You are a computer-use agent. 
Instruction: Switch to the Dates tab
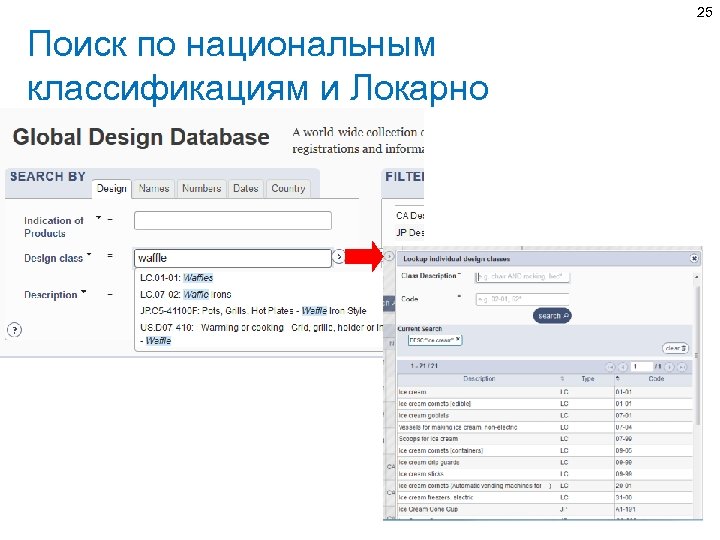pyautogui.click(x=246, y=188)
